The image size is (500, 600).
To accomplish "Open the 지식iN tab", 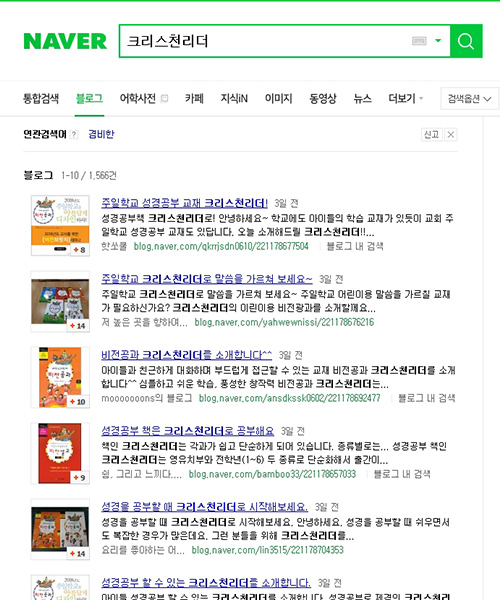I will pyautogui.click(x=234, y=99).
